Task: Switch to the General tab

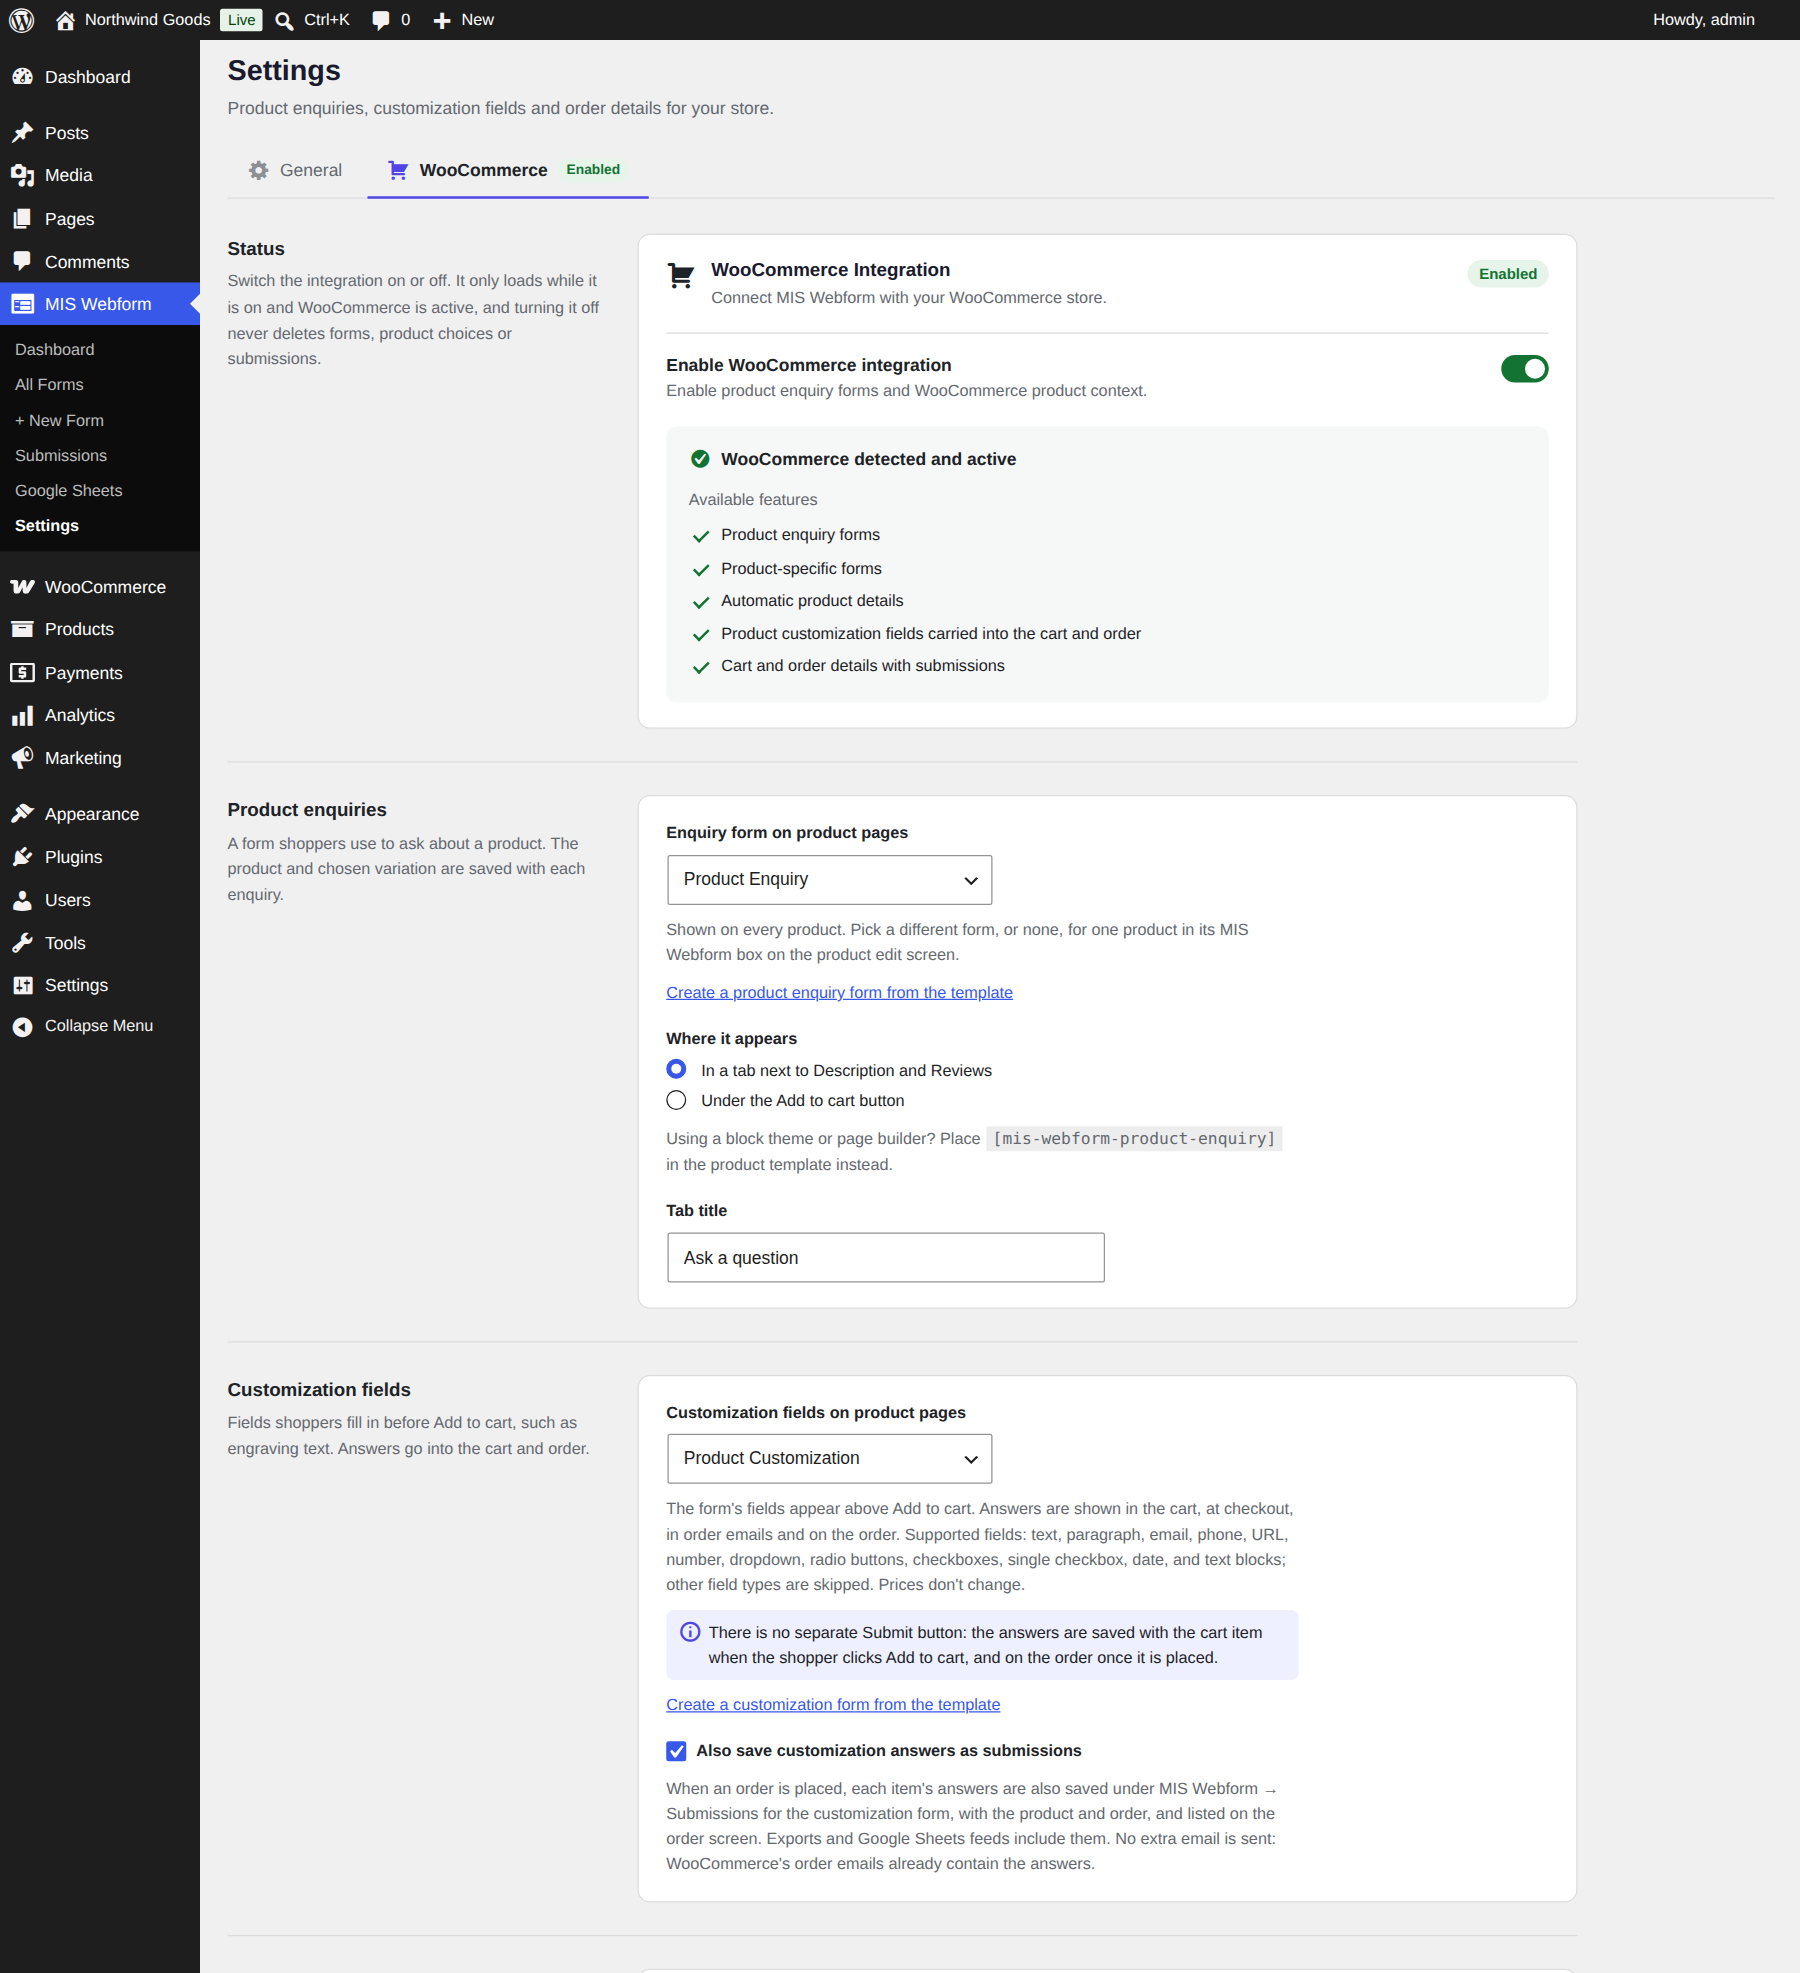Action: (295, 170)
